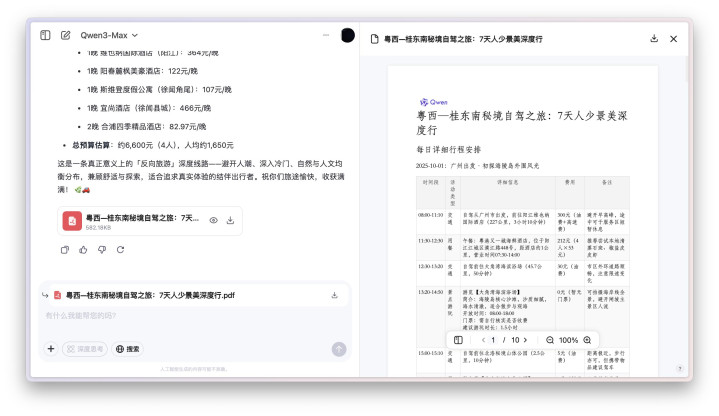Go to the previous PDF page

483,340
